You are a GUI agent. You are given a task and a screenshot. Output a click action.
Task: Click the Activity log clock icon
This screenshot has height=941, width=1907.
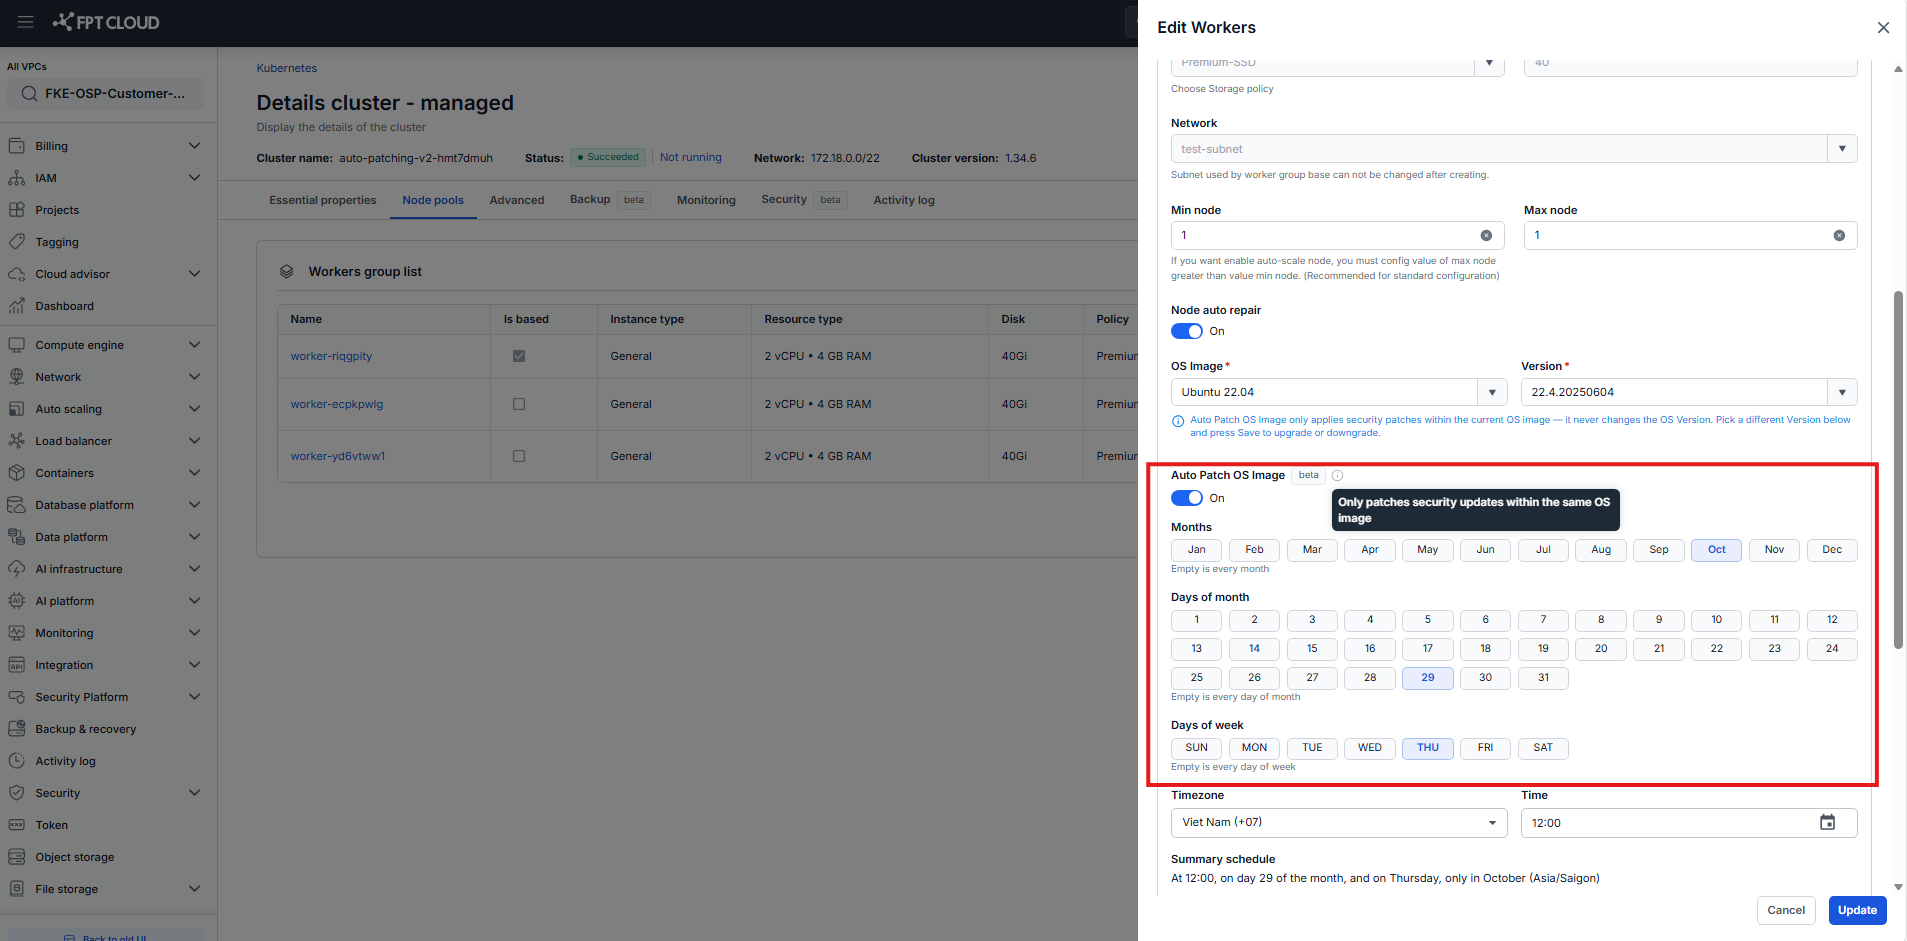[x=17, y=761]
